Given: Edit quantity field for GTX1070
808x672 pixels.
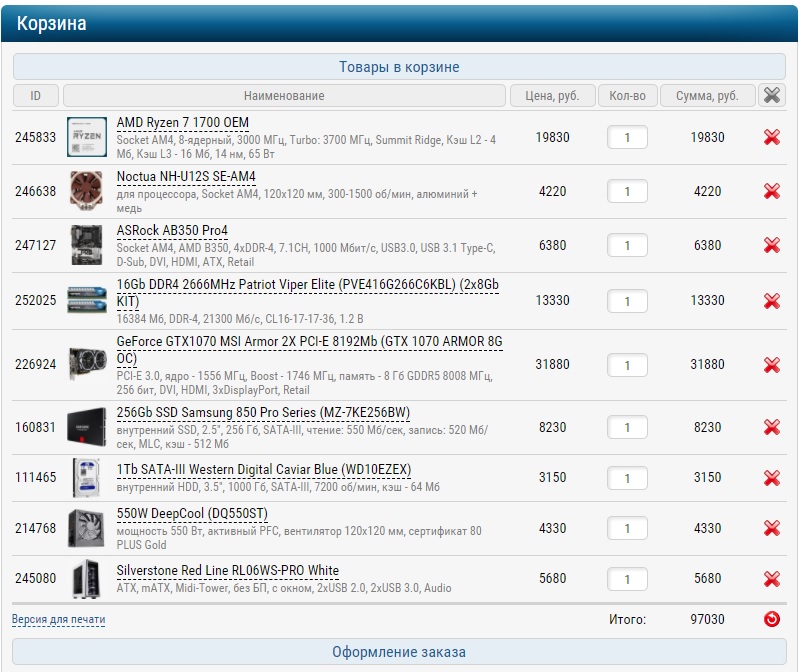Looking at the screenshot, I should coord(627,365).
